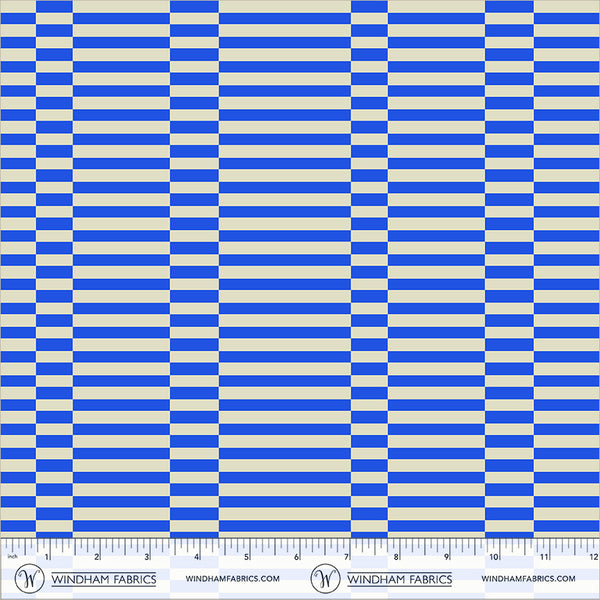Click the 'inch' label on the ruler
Viewport: 600px width, 600px height.
click(12, 556)
